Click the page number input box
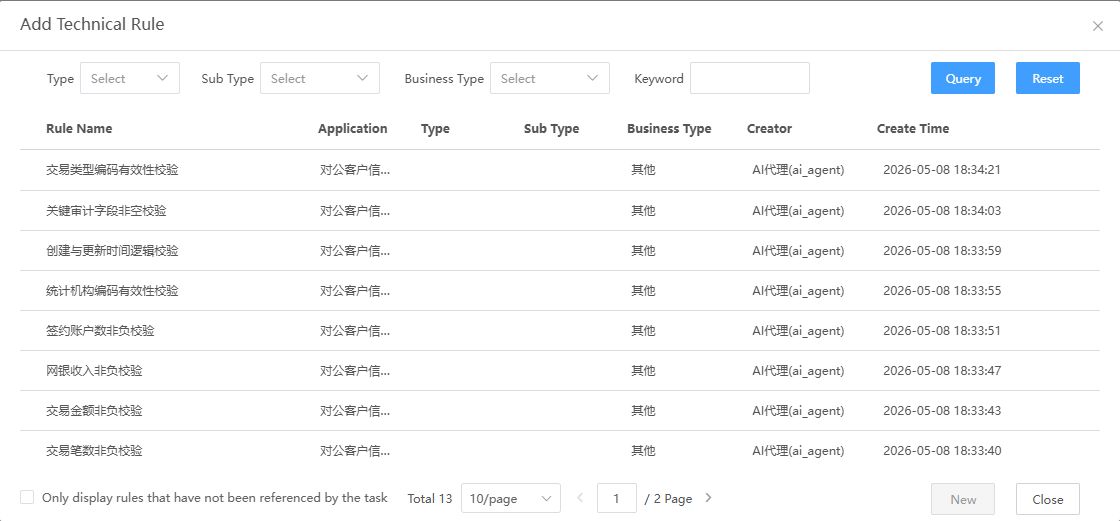Viewport: 1120px width, 521px height. coord(616,499)
